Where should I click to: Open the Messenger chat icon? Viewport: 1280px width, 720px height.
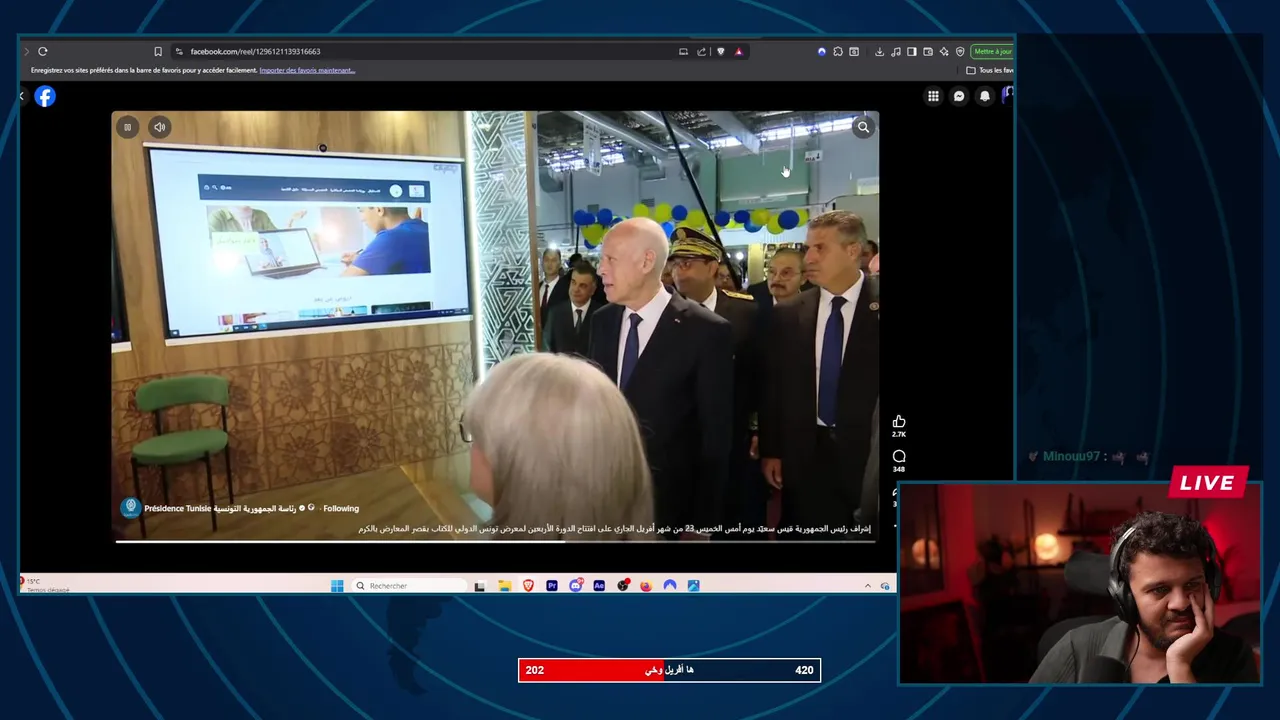tap(959, 96)
